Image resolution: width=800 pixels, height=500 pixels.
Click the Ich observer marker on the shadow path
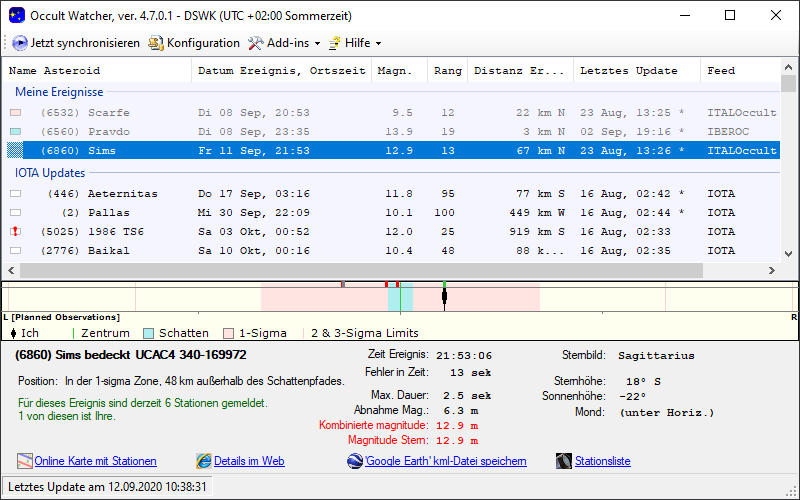tap(444, 296)
